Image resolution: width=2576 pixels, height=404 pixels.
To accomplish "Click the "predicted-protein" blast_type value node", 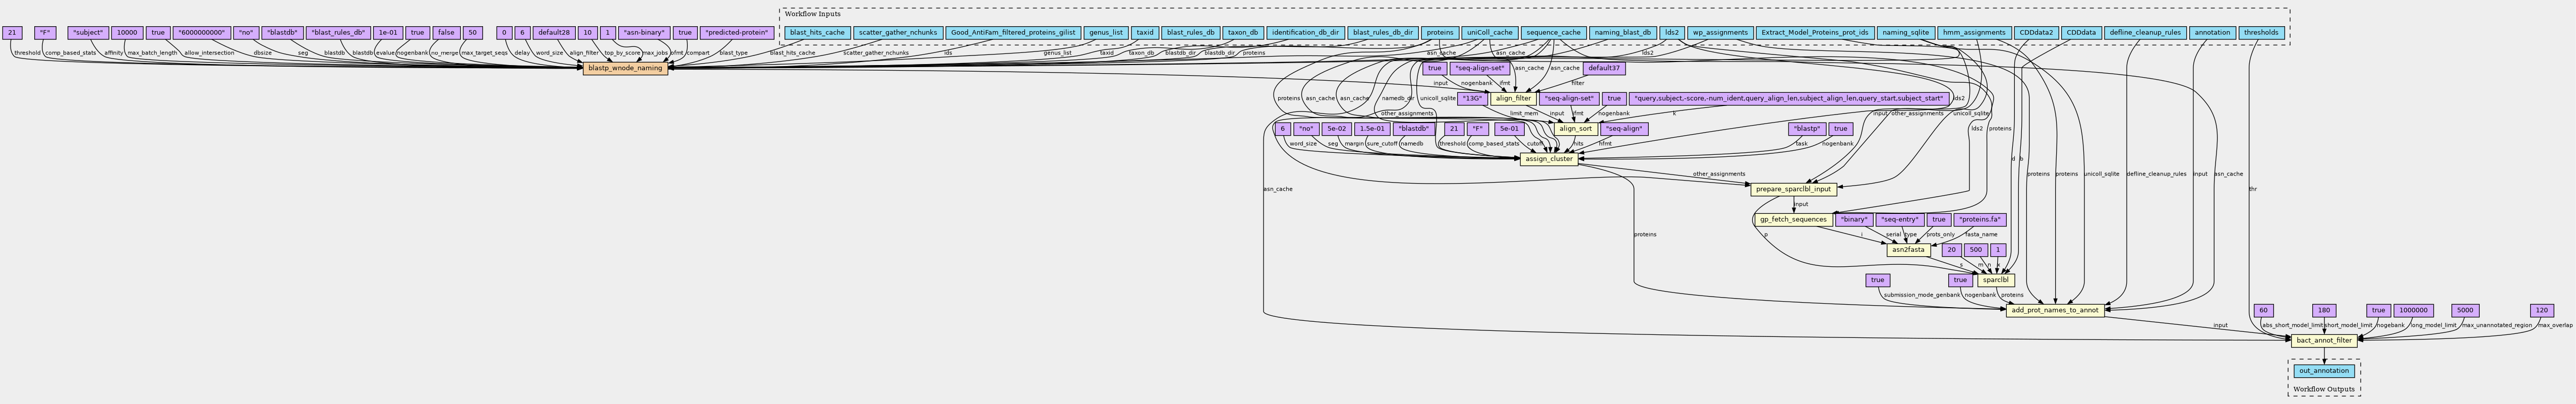I will click(x=737, y=33).
